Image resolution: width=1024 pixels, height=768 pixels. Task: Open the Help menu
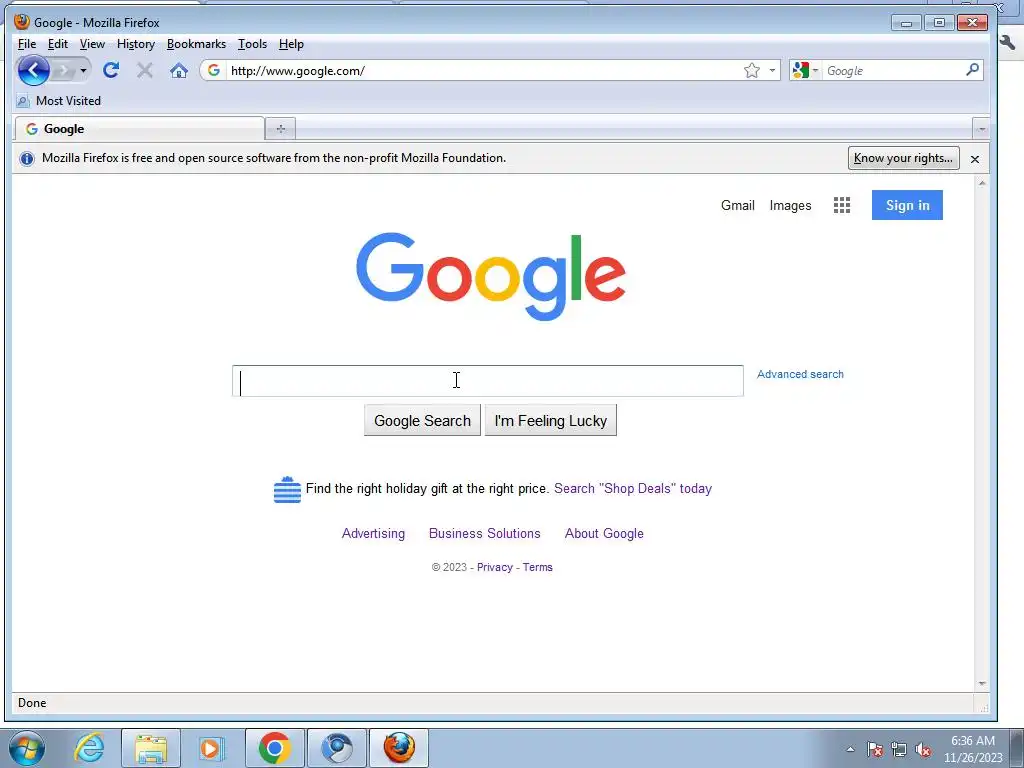click(291, 44)
